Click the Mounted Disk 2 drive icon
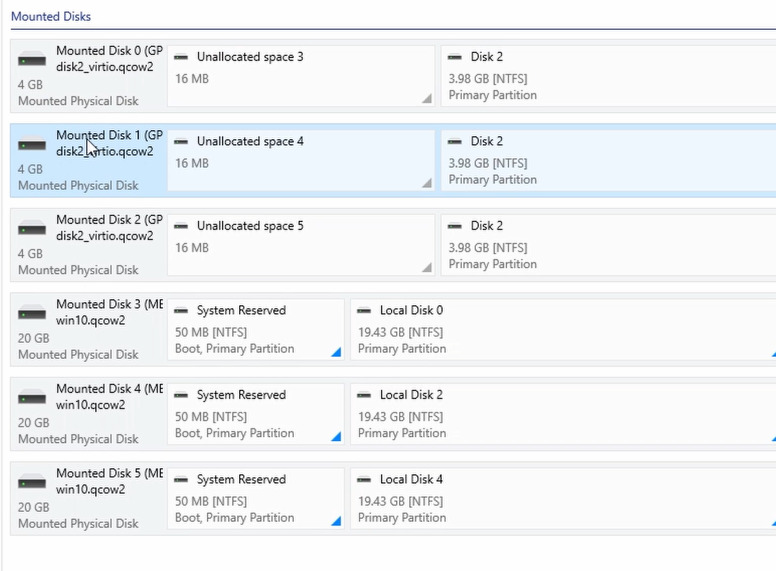Image resolution: width=776 pixels, height=571 pixels. pos(32,229)
